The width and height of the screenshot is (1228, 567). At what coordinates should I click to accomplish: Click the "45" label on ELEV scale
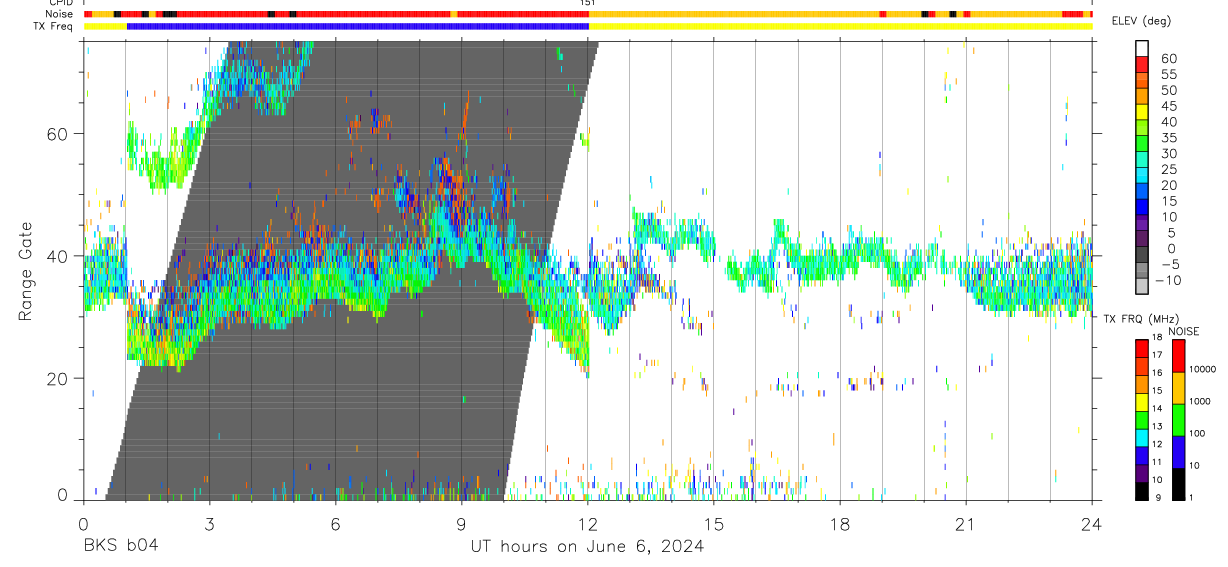(1169, 106)
